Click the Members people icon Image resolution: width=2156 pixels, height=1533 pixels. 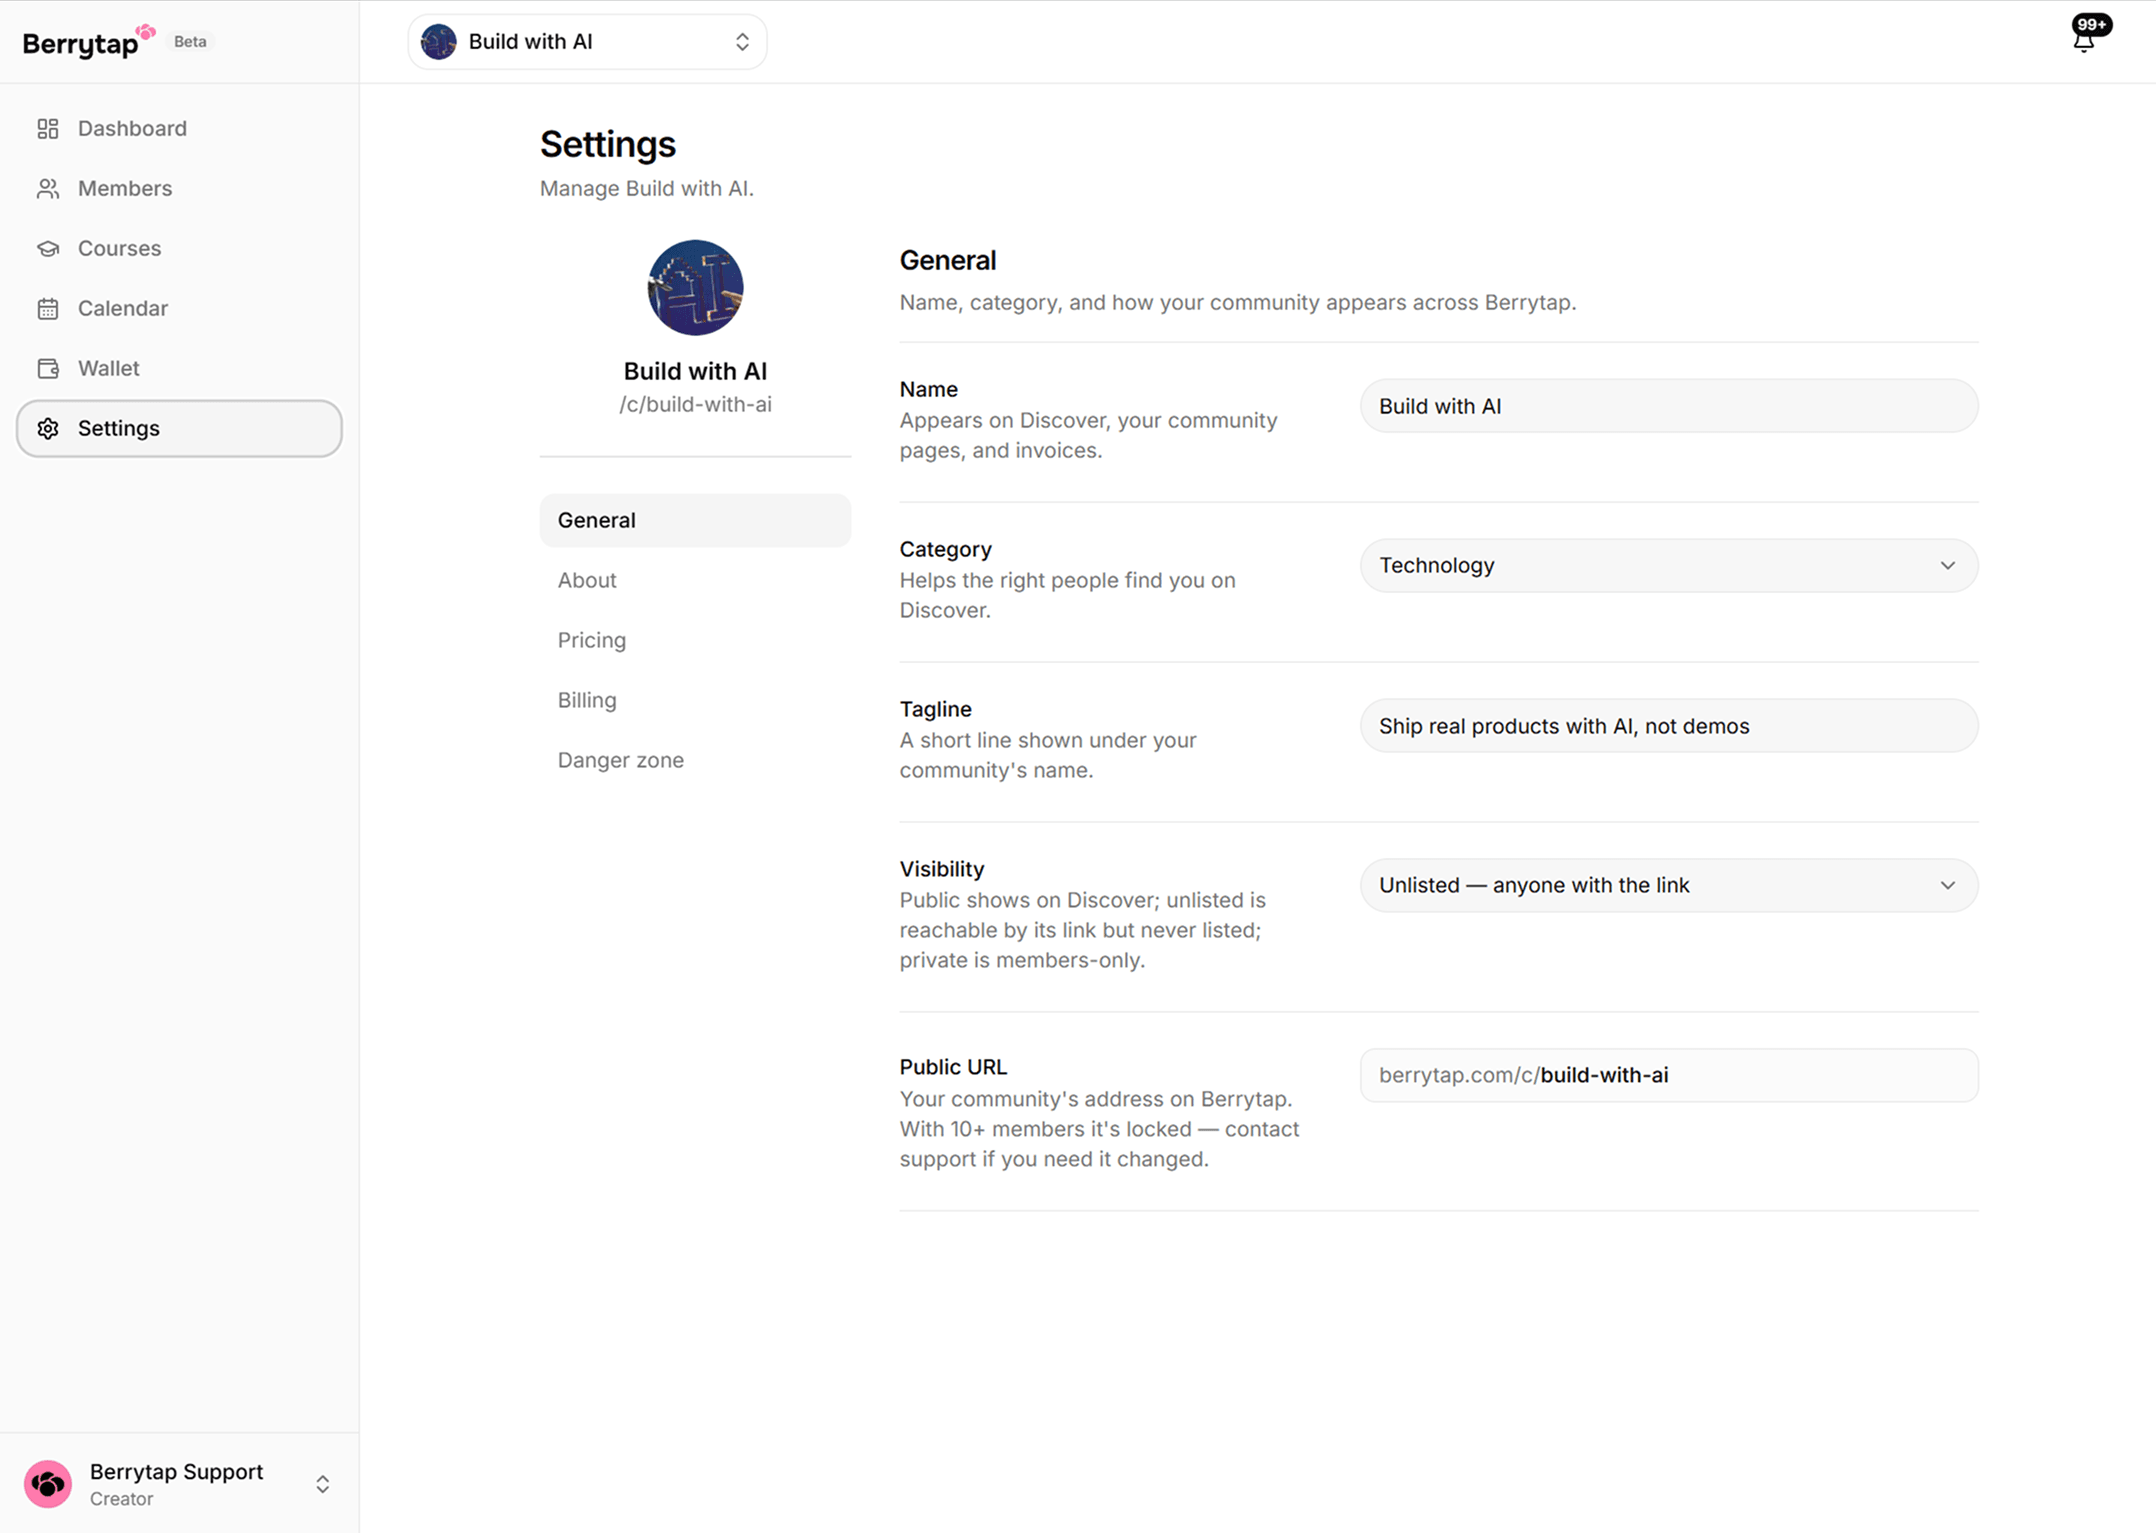pyautogui.click(x=48, y=189)
